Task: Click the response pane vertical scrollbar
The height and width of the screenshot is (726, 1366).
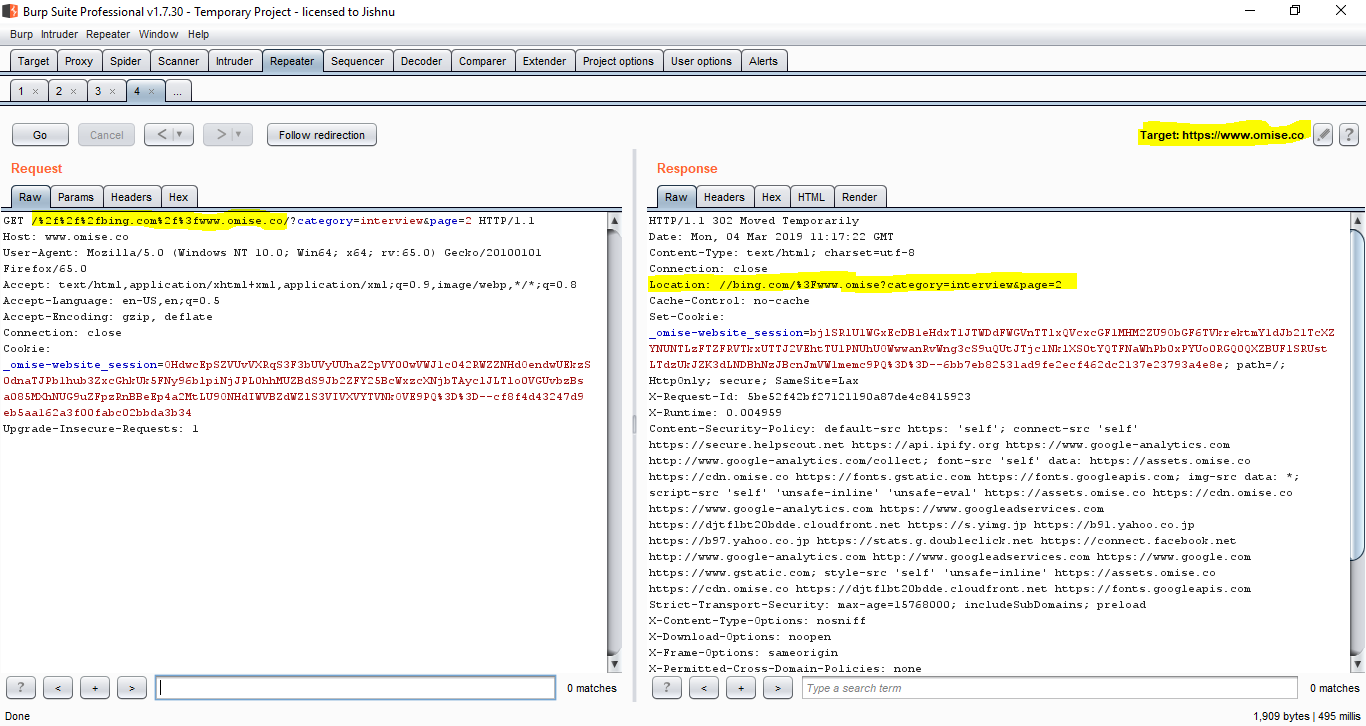Action: (x=1357, y=442)
